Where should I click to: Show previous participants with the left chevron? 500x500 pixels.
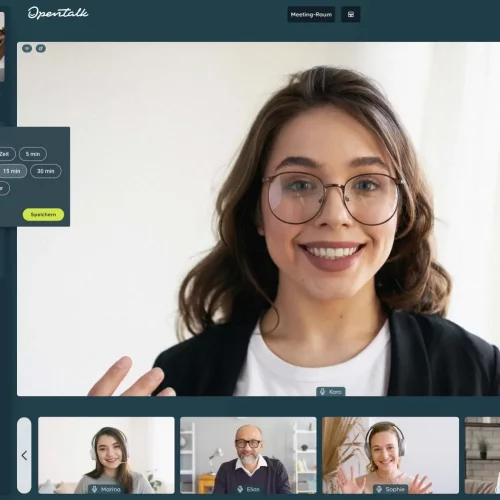pyautogui.click(x=24, y=455)
